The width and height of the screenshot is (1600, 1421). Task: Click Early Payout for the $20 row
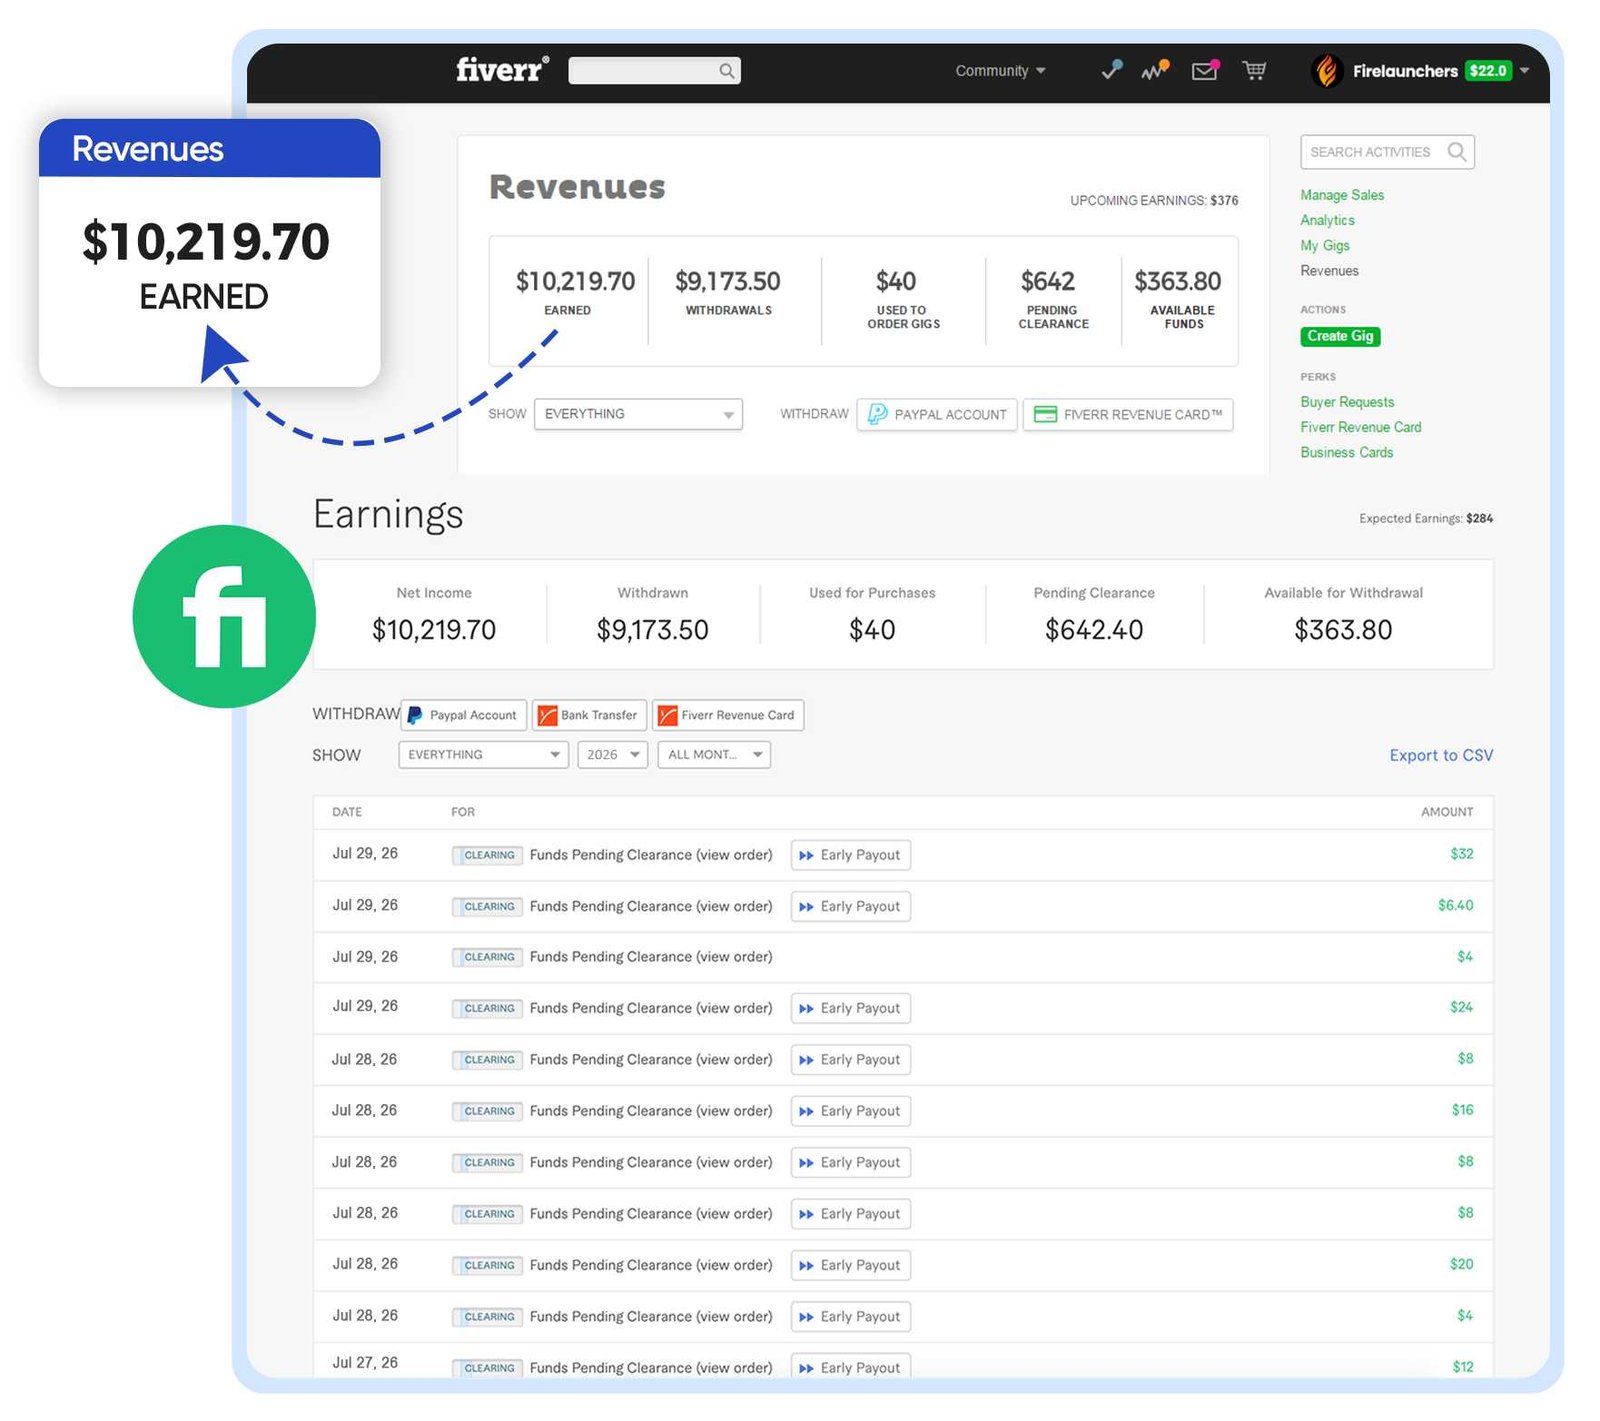click(851, 1265)
